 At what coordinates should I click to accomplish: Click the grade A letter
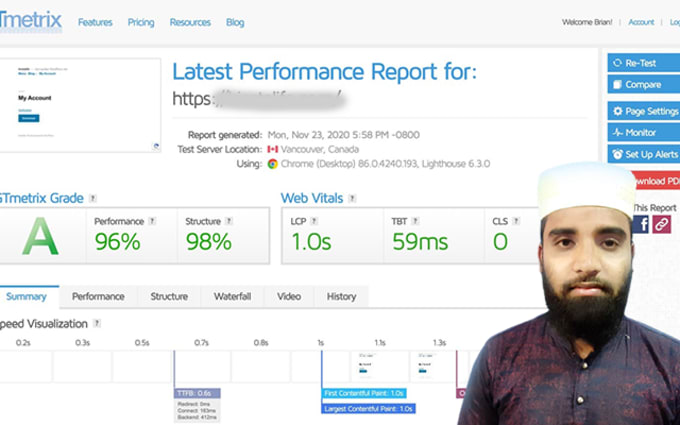[40, 236]
